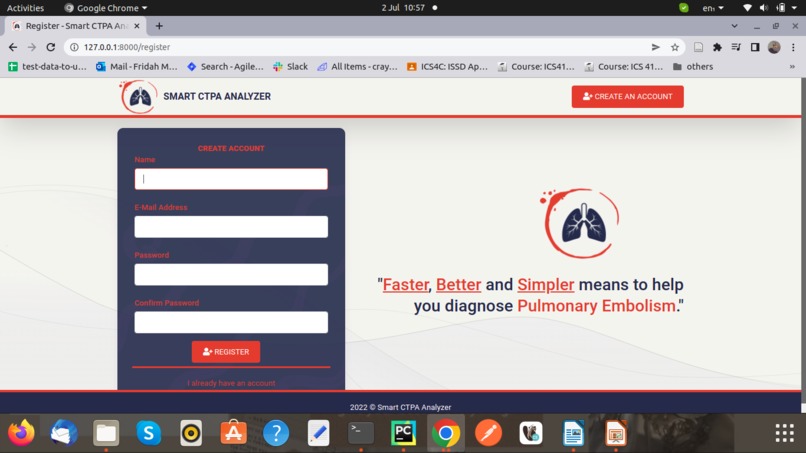Close the Register - Smart CTPA tab
Viewport: 806px width, 453px height.
tap(137, 26)
